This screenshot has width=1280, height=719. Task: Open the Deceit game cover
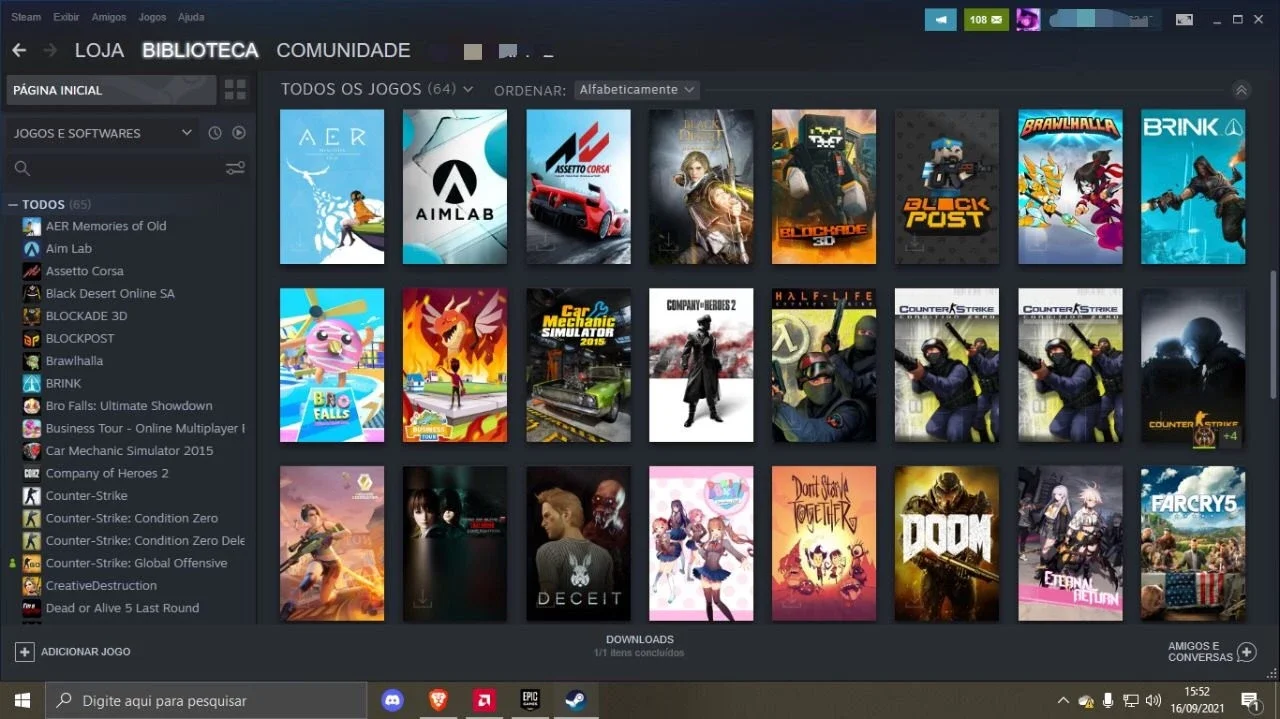coord(578,543)
